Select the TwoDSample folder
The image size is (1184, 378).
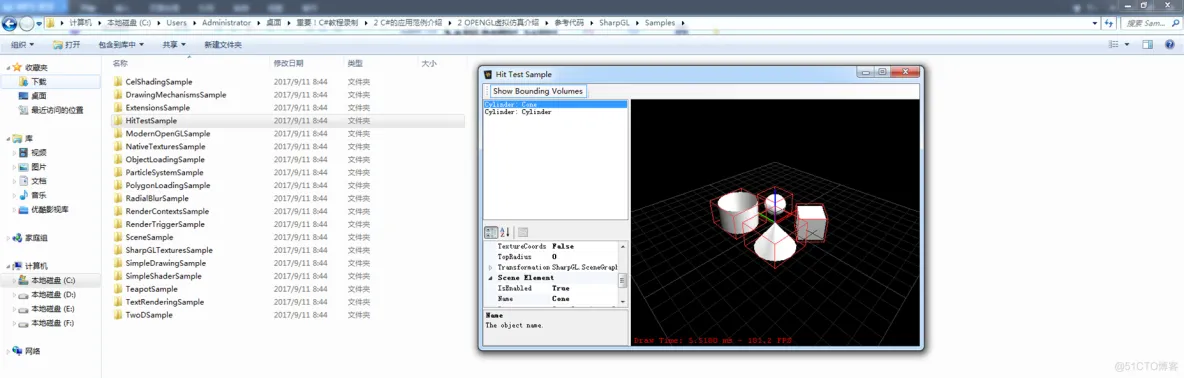point(149,315)
